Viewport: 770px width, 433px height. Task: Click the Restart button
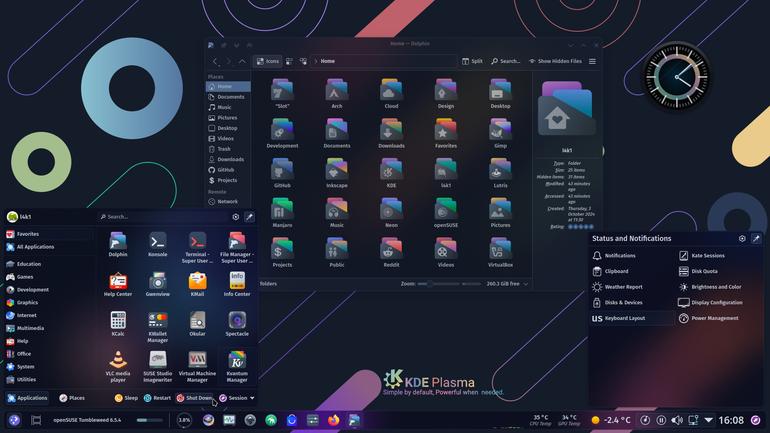pyautogui.click(x=157, y=398)
